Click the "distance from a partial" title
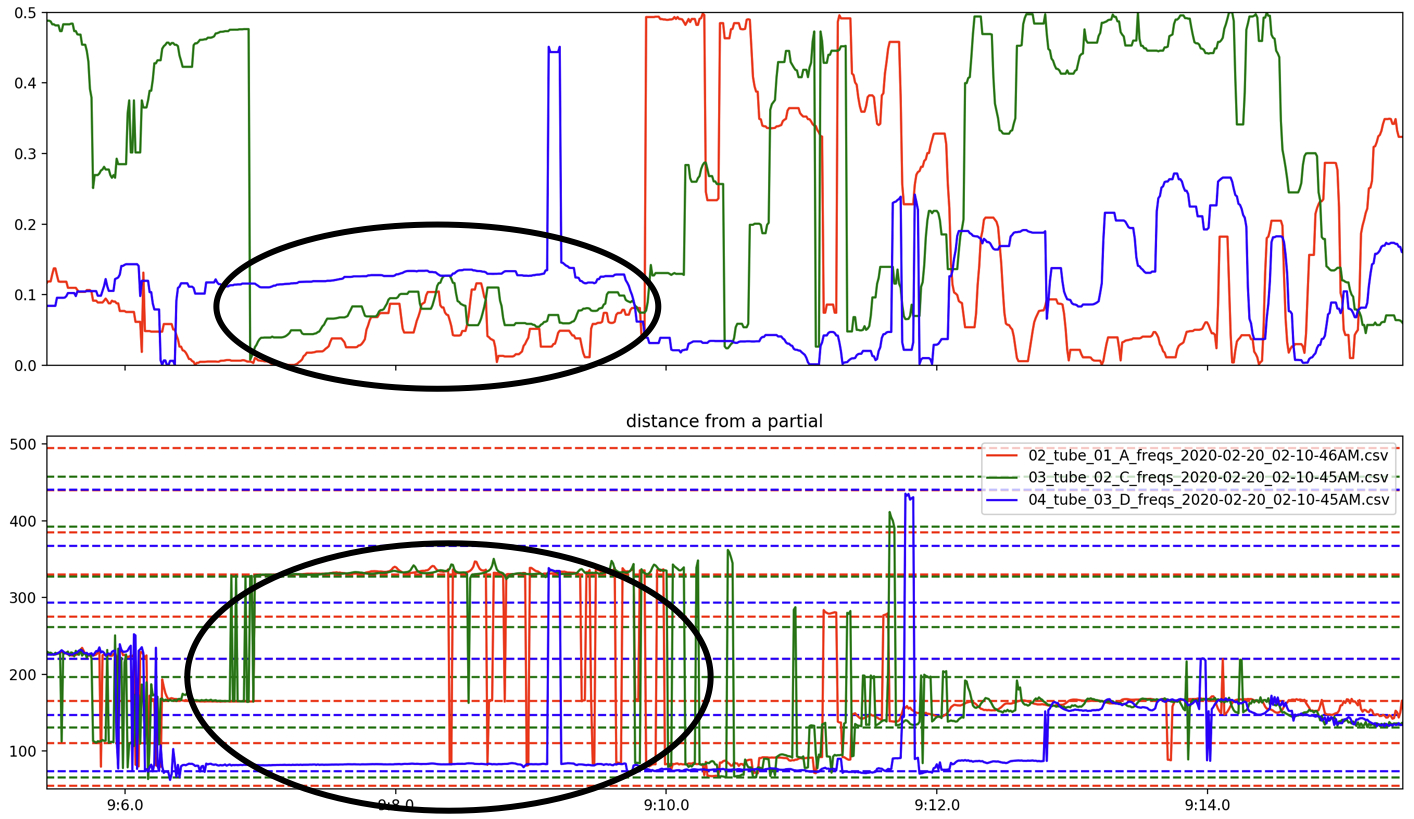1414x819 pixels. pos(724,422)
